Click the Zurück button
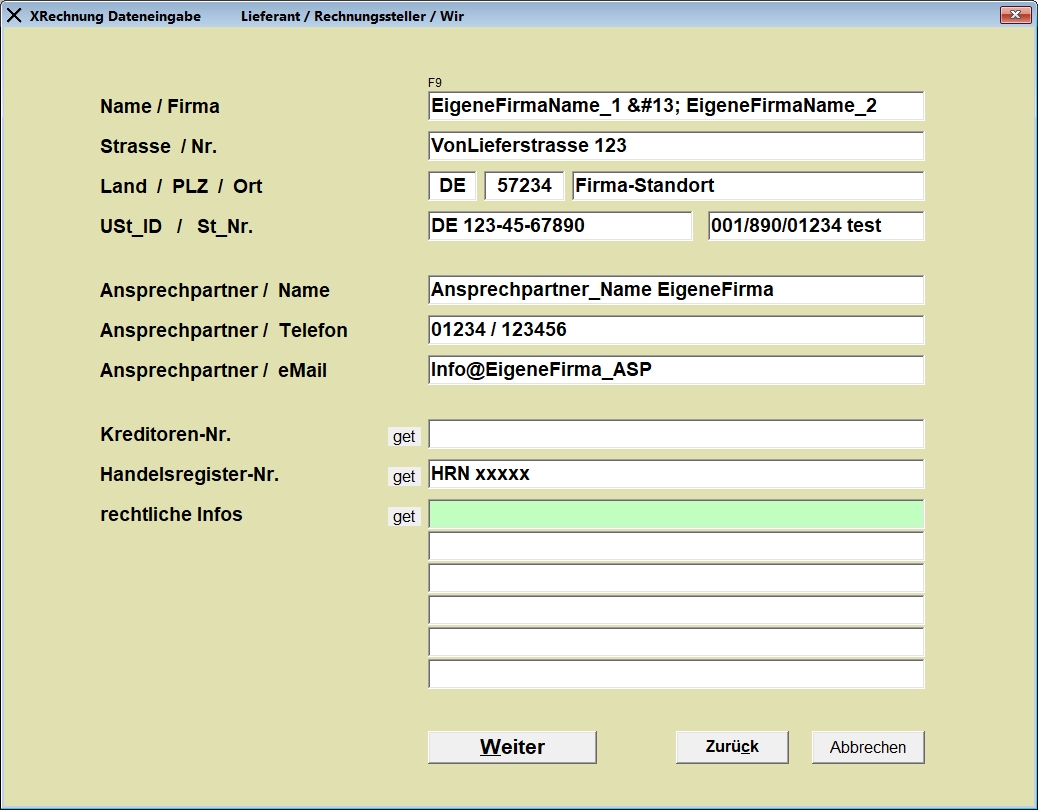Viewport: 1038px width, 810px height. coord(732,747)
